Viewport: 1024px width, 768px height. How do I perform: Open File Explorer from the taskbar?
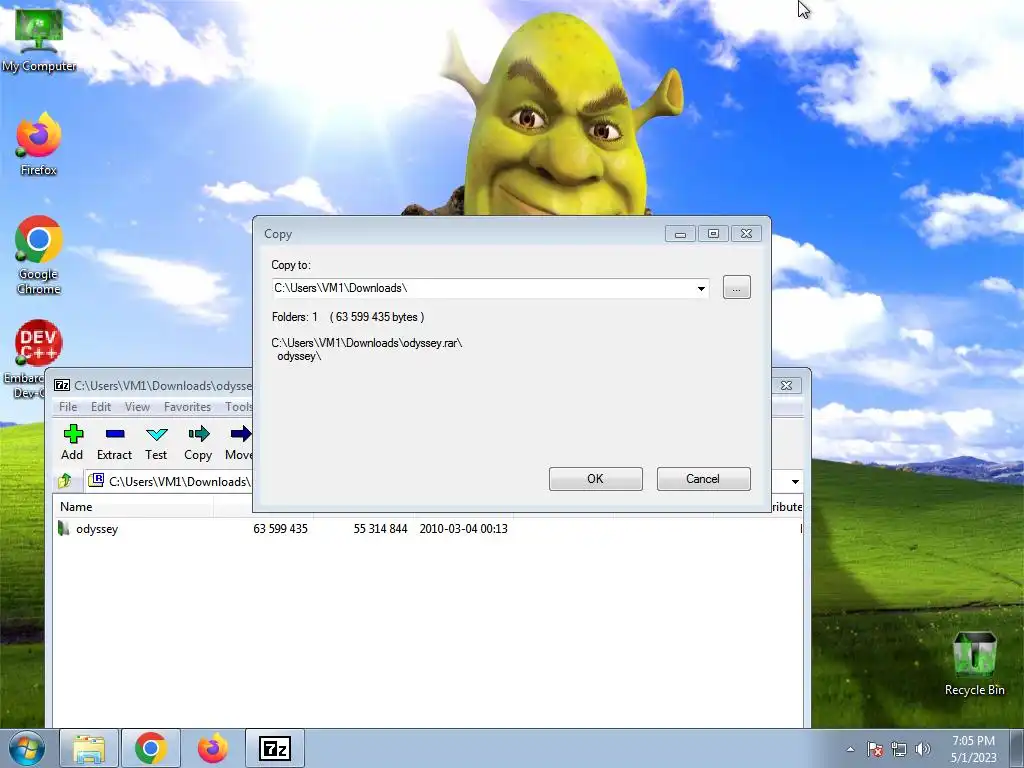pyautogui.click(x=89, y=748)
